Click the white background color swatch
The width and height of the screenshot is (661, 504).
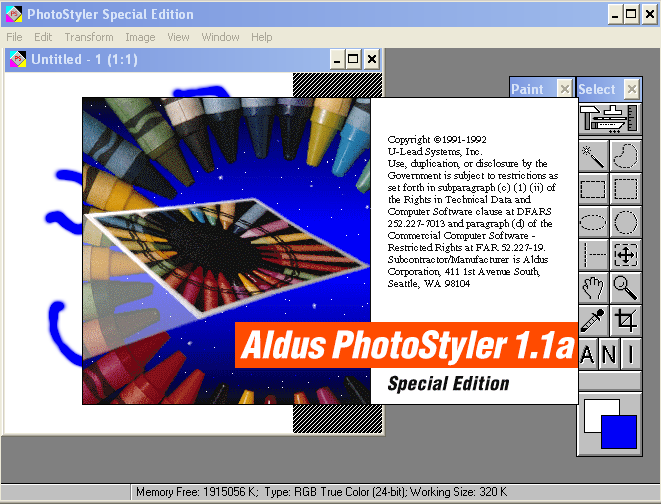(592, 415)
